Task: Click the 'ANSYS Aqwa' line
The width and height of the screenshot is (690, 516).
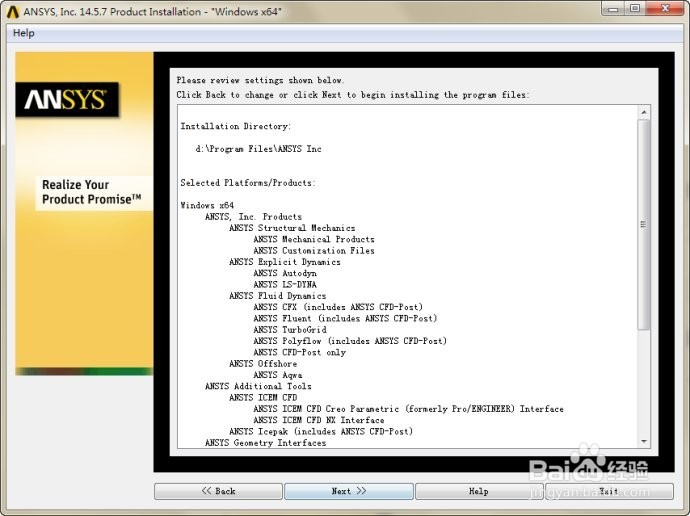Action: (x=278, y=375)
